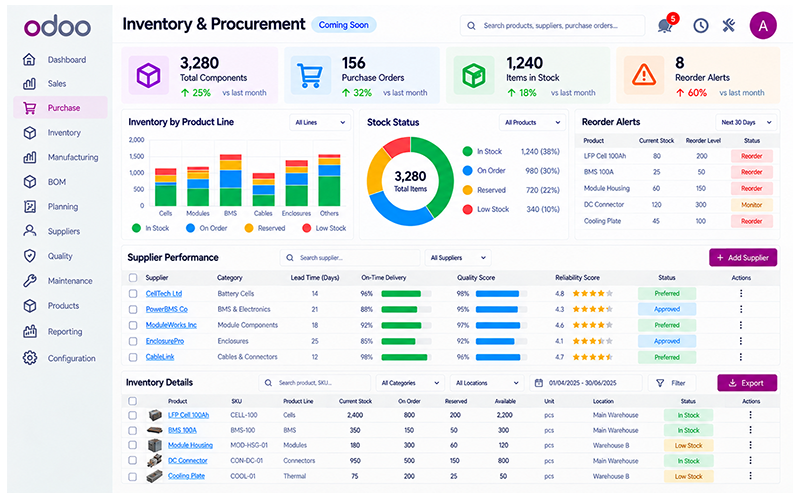Image resolution: width=800 pixels, height=498 pixels.
Task: Open the Next 30 Days dropdown
Action: click(746, 122)
